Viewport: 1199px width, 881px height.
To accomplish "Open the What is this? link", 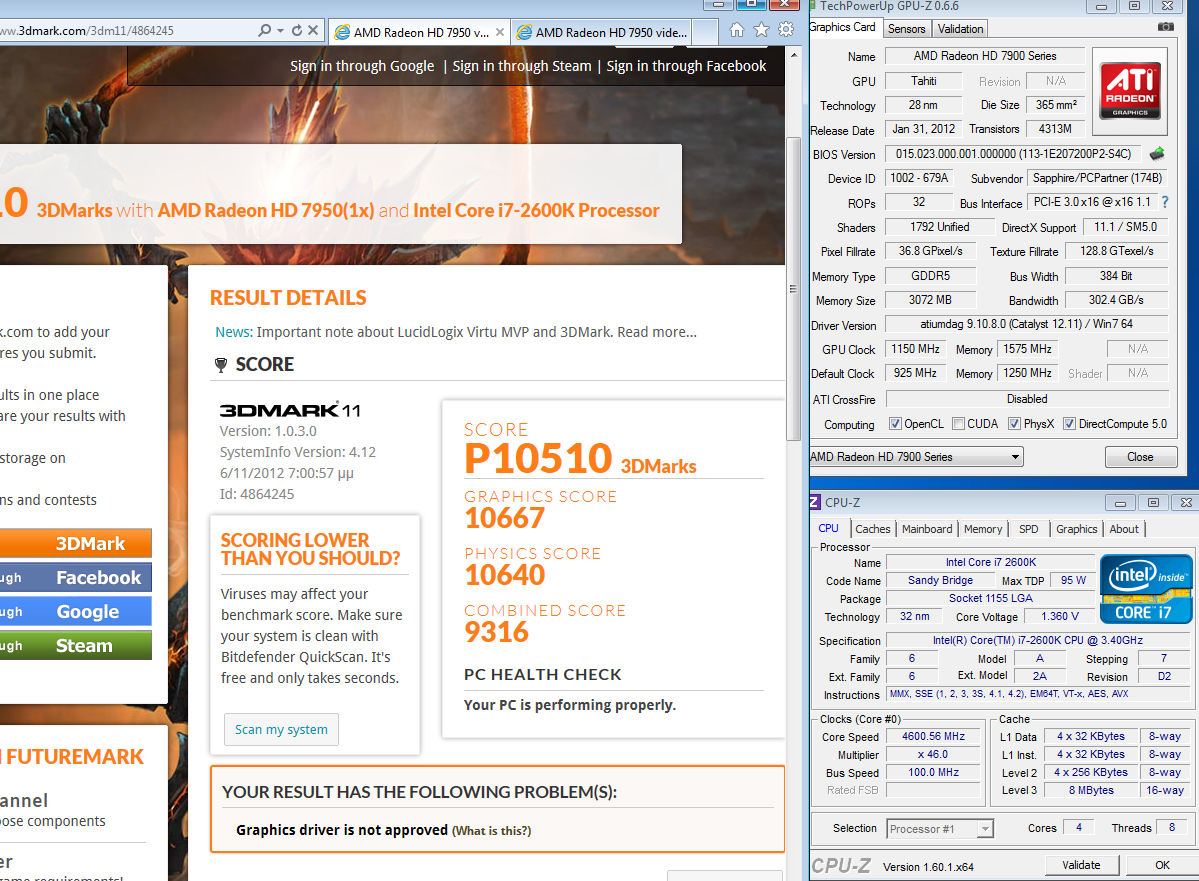I will coord(492,831).
